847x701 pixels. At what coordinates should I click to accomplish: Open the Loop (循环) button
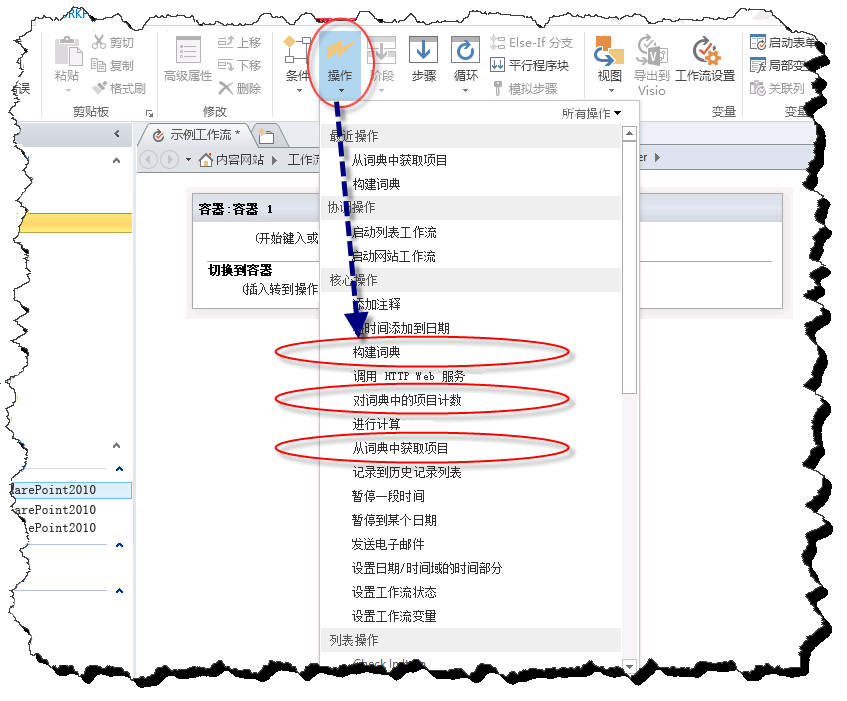click(465, 64)
